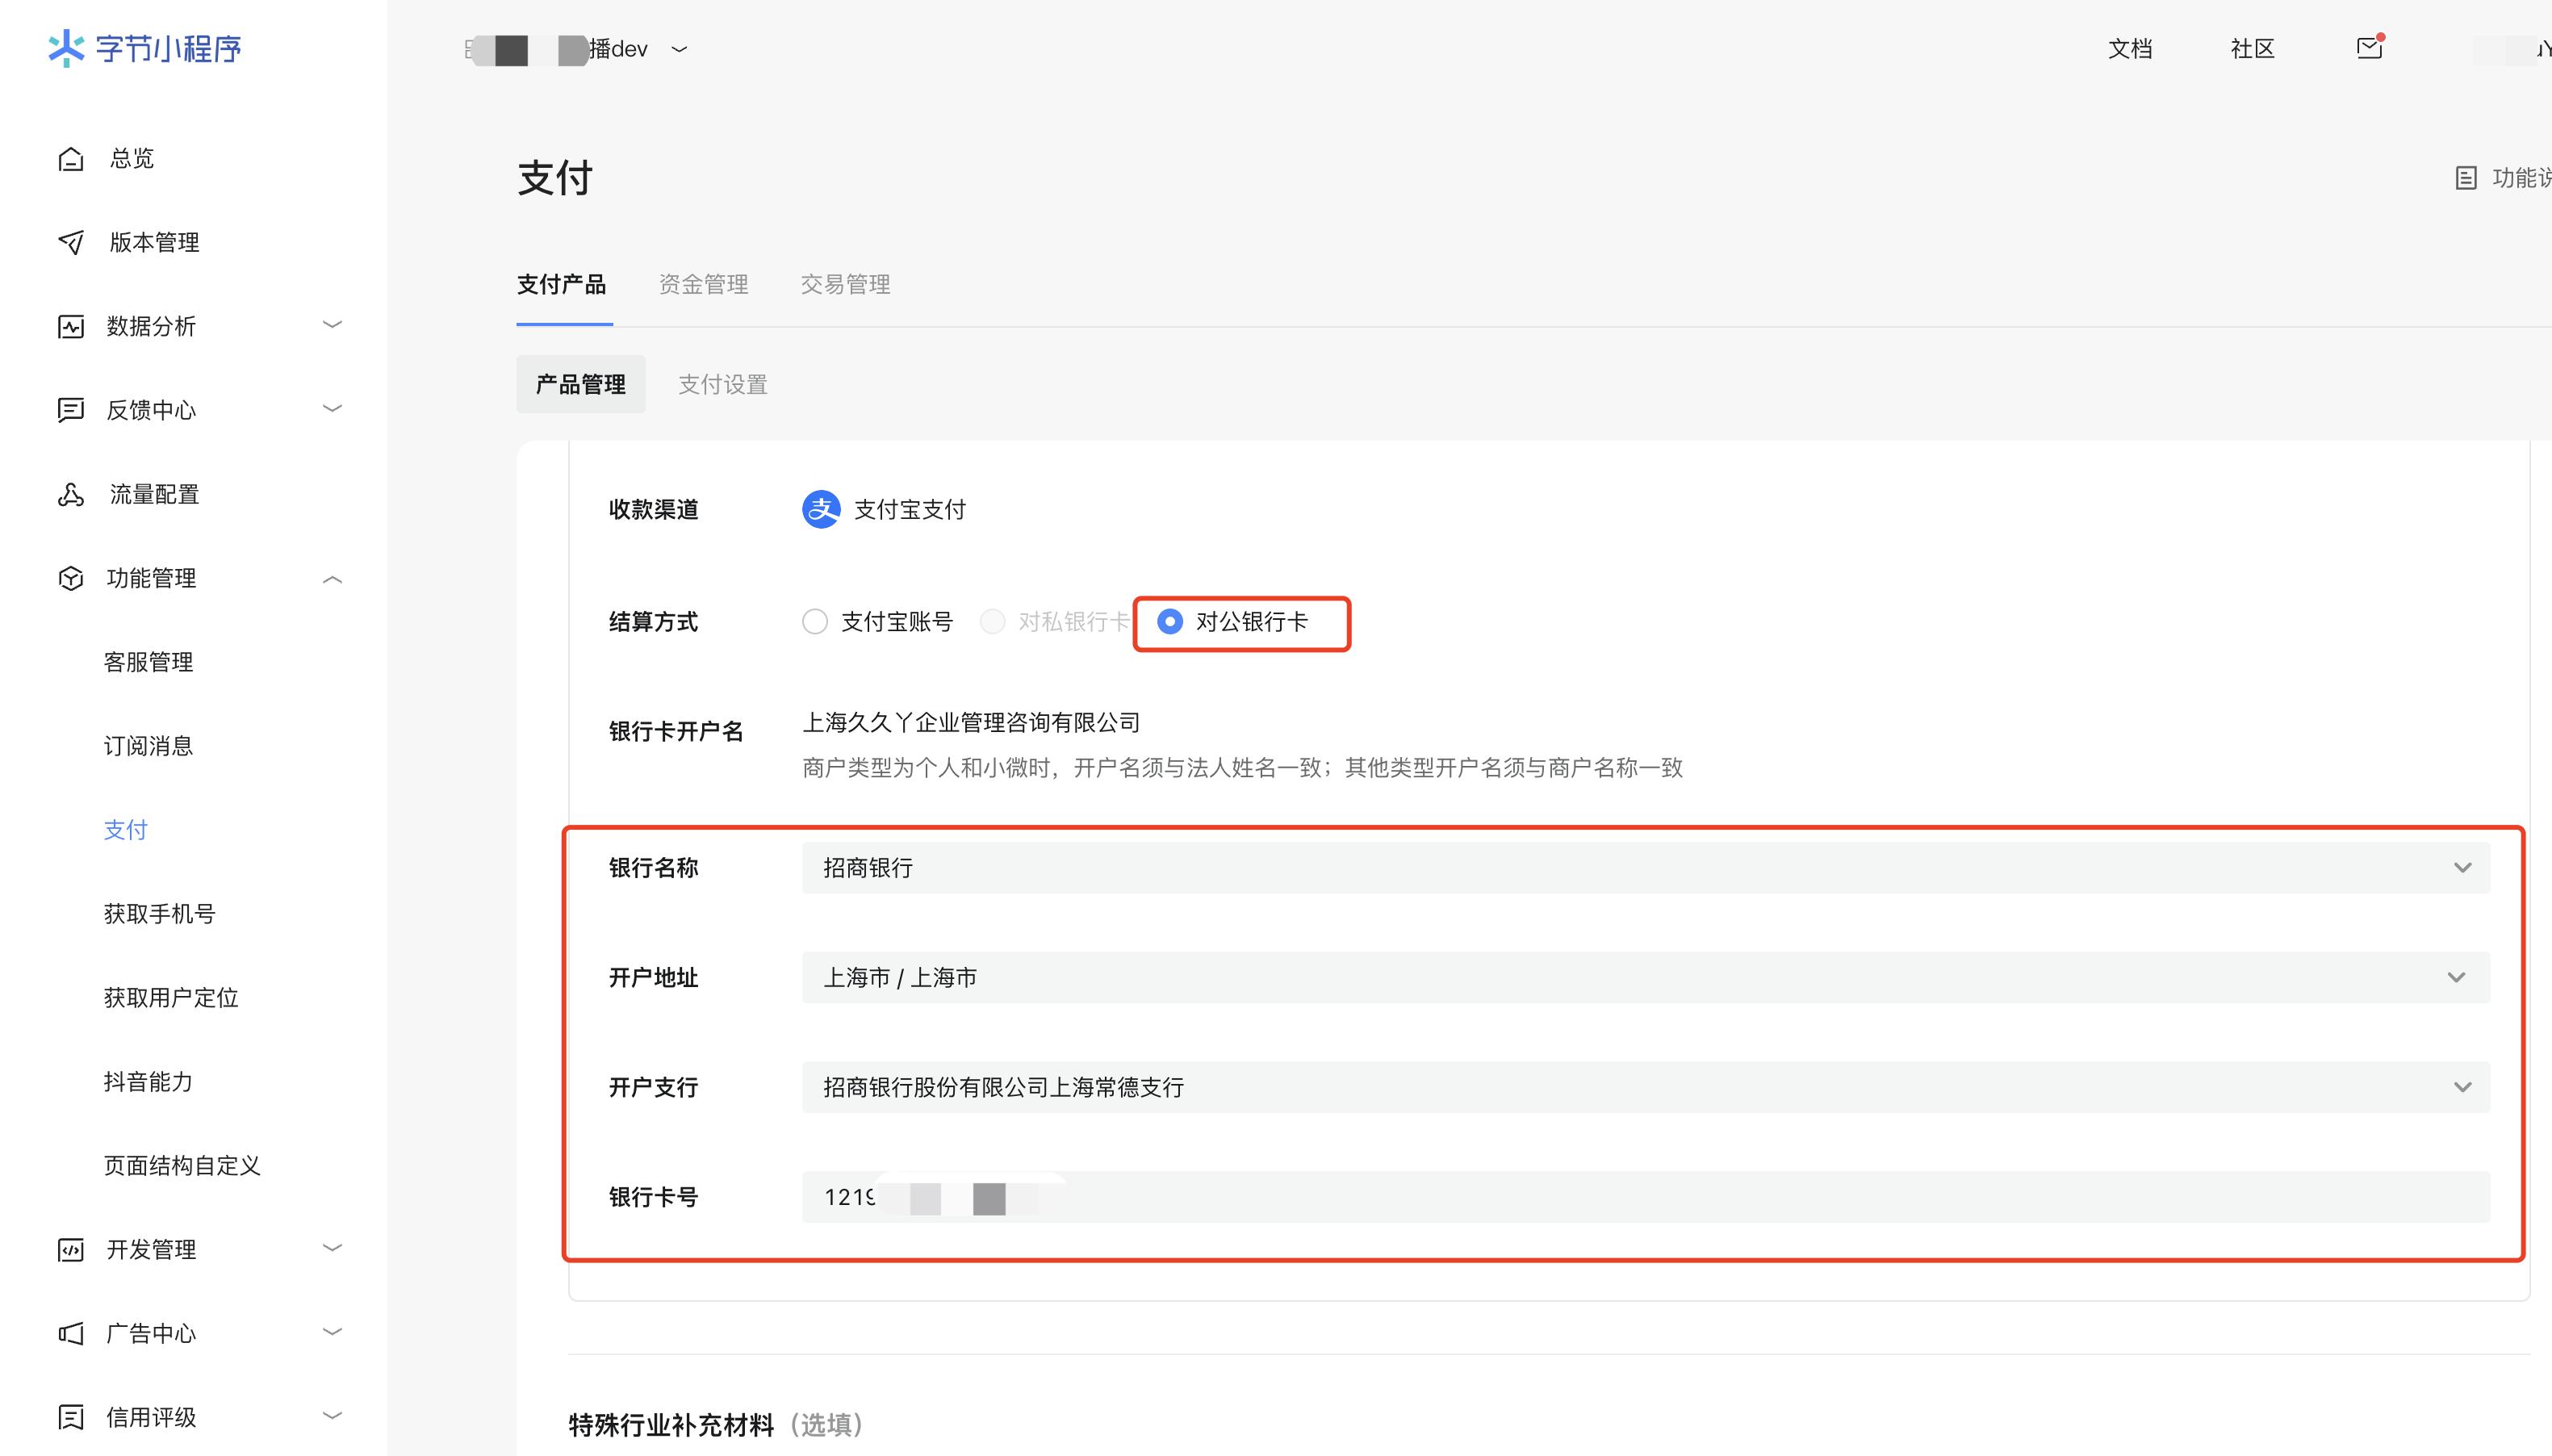Open the 银行名称 dropdown showing 招商银行
Image resolution: width=2552 pixels, height=1456 pixels.
coord(1644,868)
